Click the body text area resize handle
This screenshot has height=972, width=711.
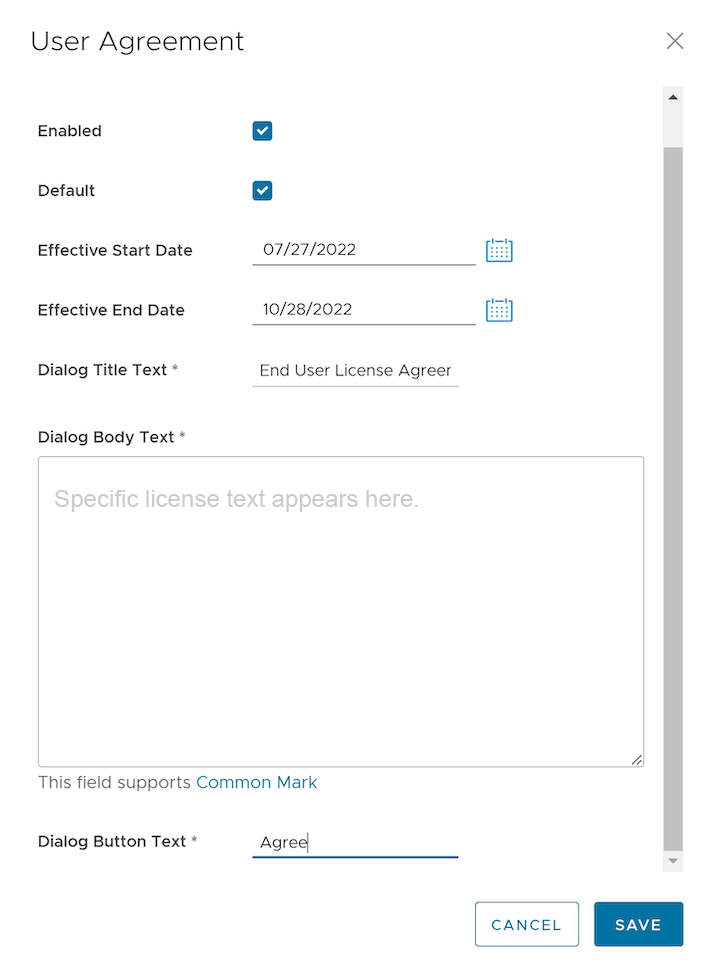[x=637, y=760]
